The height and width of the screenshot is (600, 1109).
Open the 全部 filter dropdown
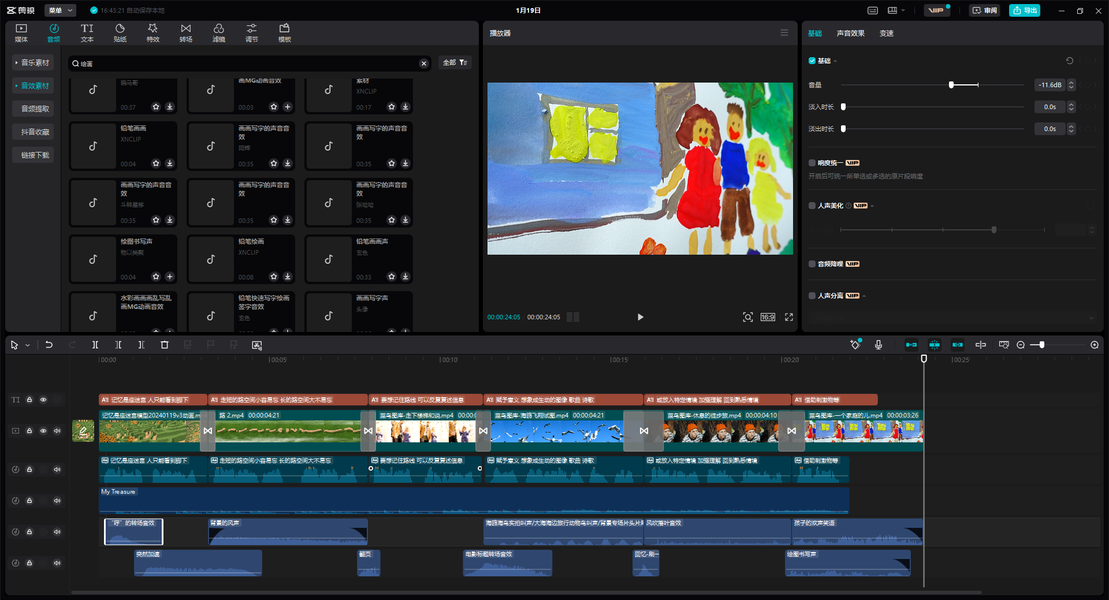pyautogui.click(x=455, y=63)
